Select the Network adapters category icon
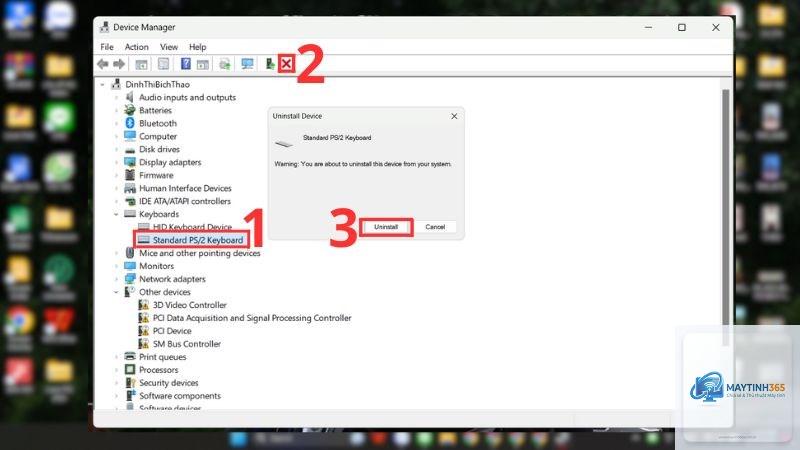The image size is (800, 450). pos(130,279)
